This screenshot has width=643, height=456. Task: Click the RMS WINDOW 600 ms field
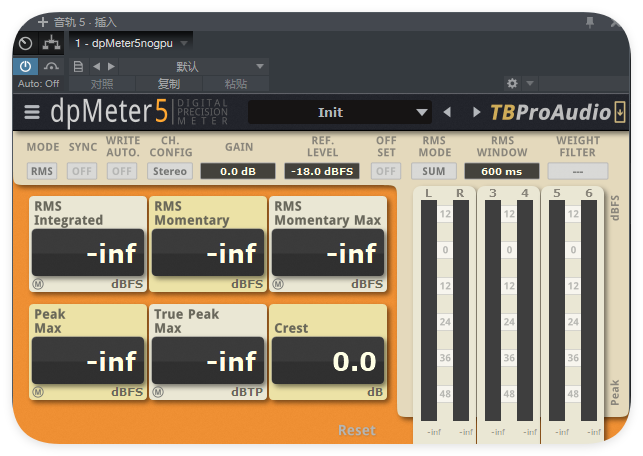(x=502, y=171)
